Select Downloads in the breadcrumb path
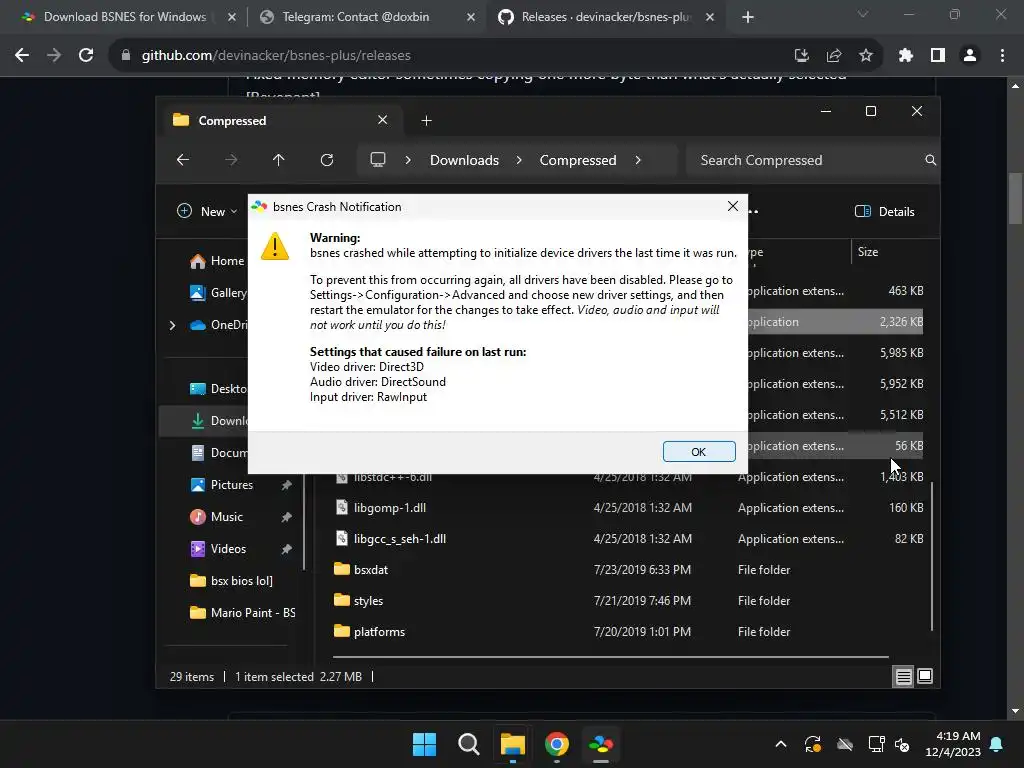The width and height of the screenshot is (1024, 768). (464, 161)
